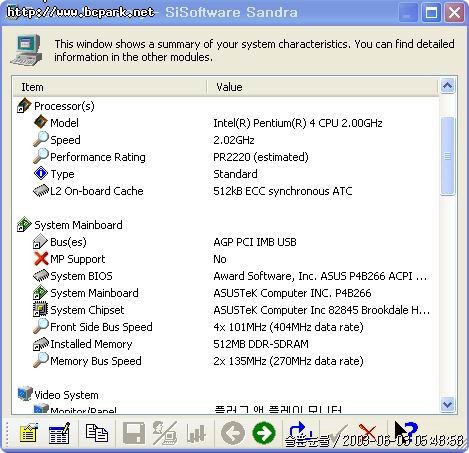This screenshot has width=469, height=453.
Task: Select the Memory Bus Speed row label
Action: [x=96, y=361]
